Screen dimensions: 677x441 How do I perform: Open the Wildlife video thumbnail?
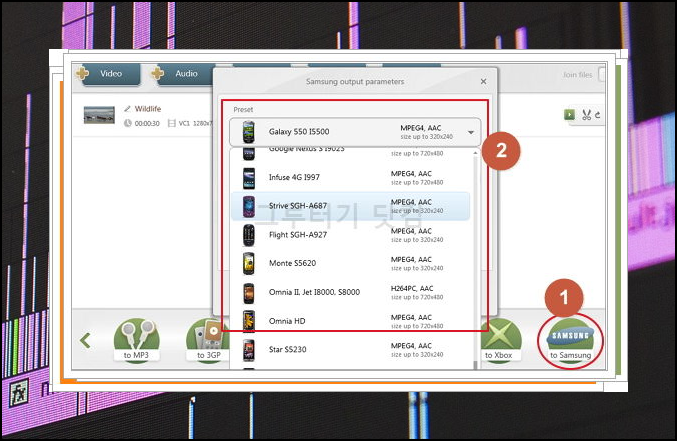tap(99, 115)
